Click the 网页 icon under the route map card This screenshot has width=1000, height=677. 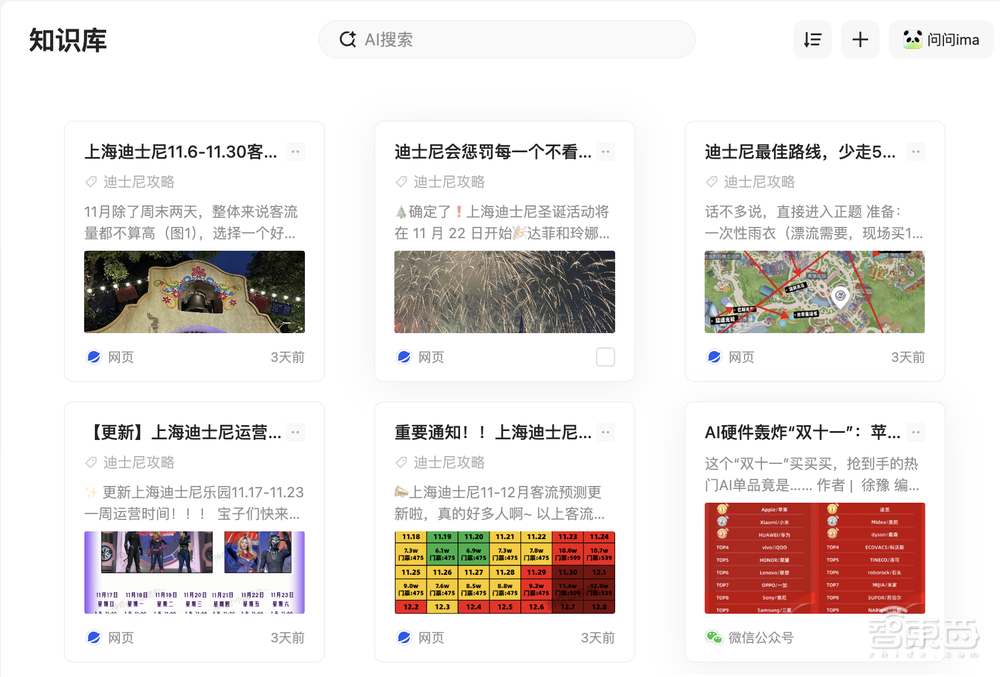[712, 356]
